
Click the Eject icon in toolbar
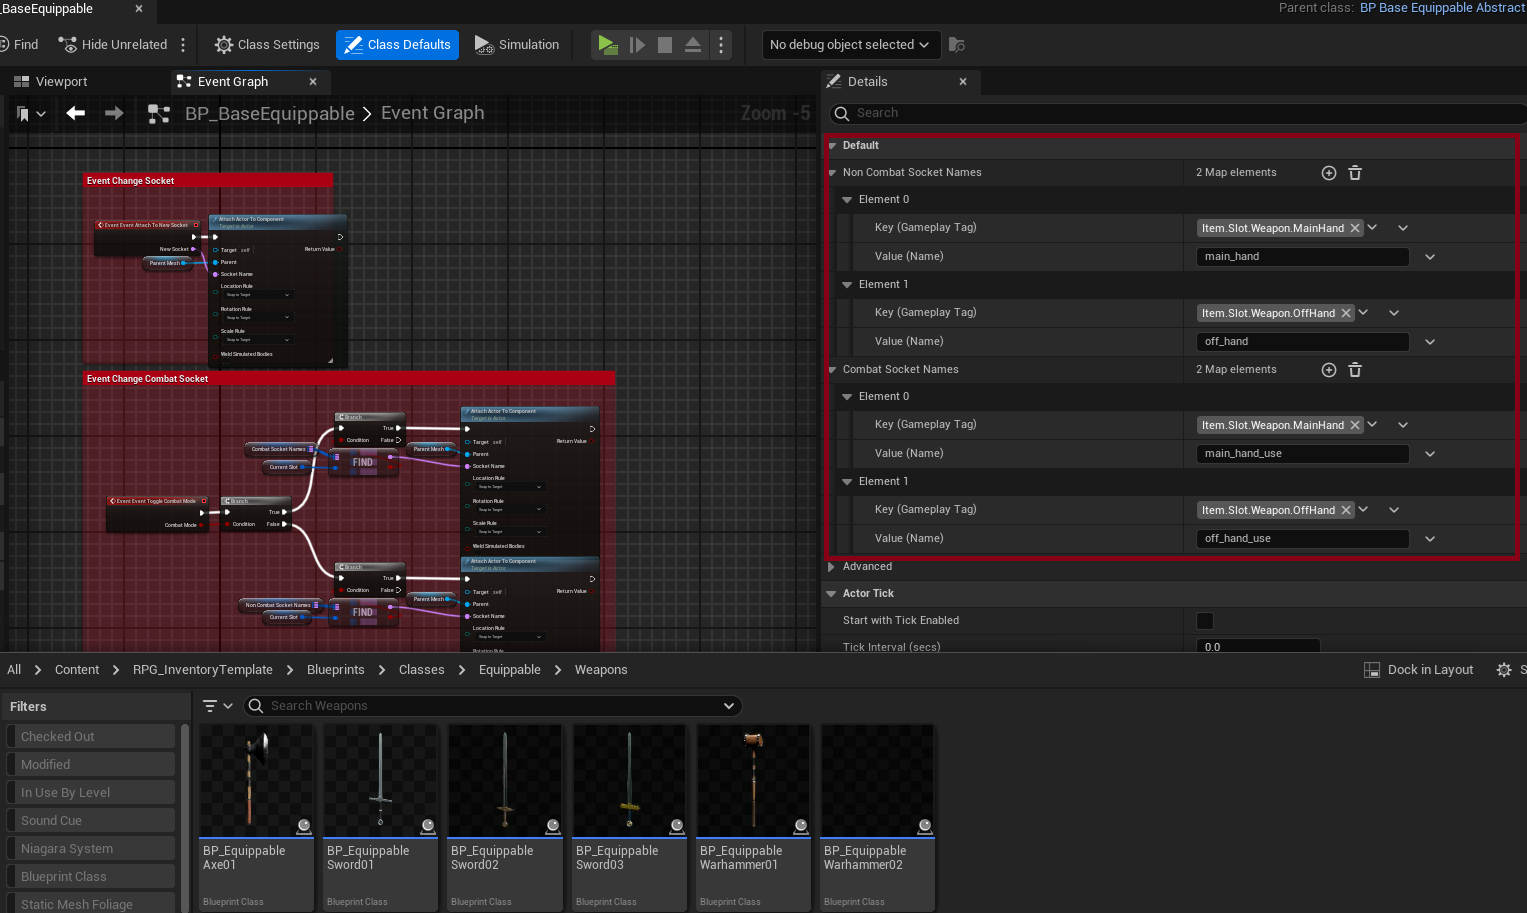pos(693,45)
